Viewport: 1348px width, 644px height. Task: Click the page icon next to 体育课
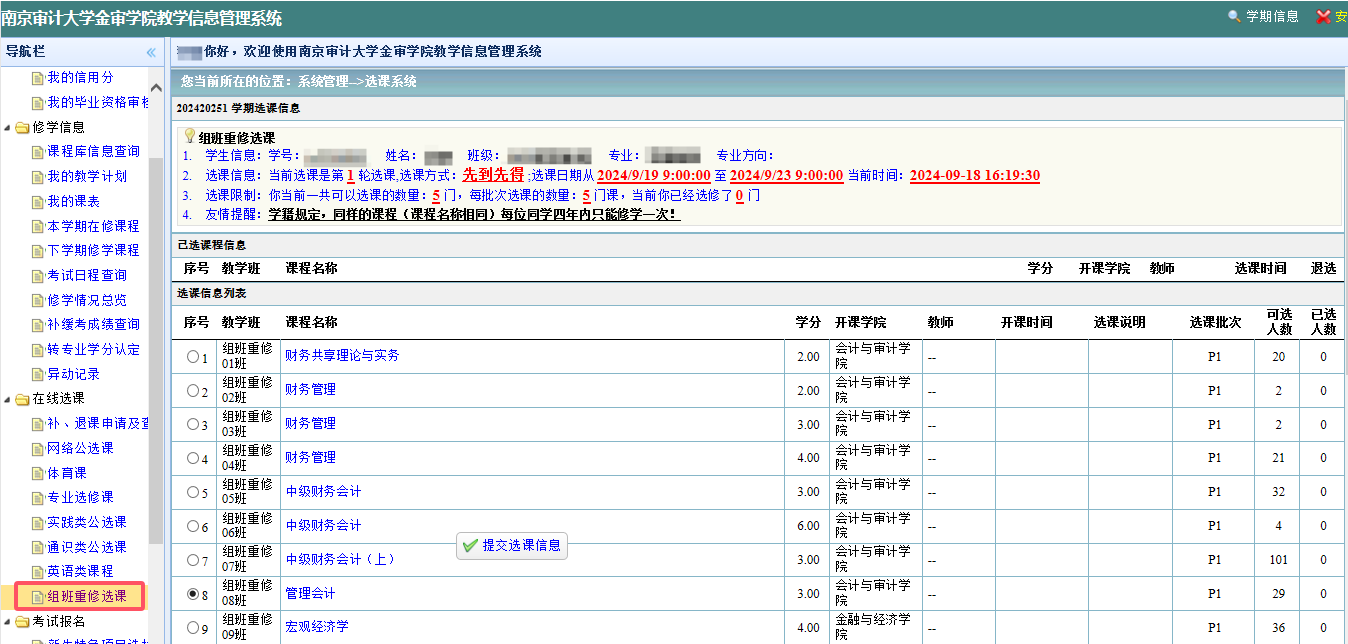click(38, 473)
